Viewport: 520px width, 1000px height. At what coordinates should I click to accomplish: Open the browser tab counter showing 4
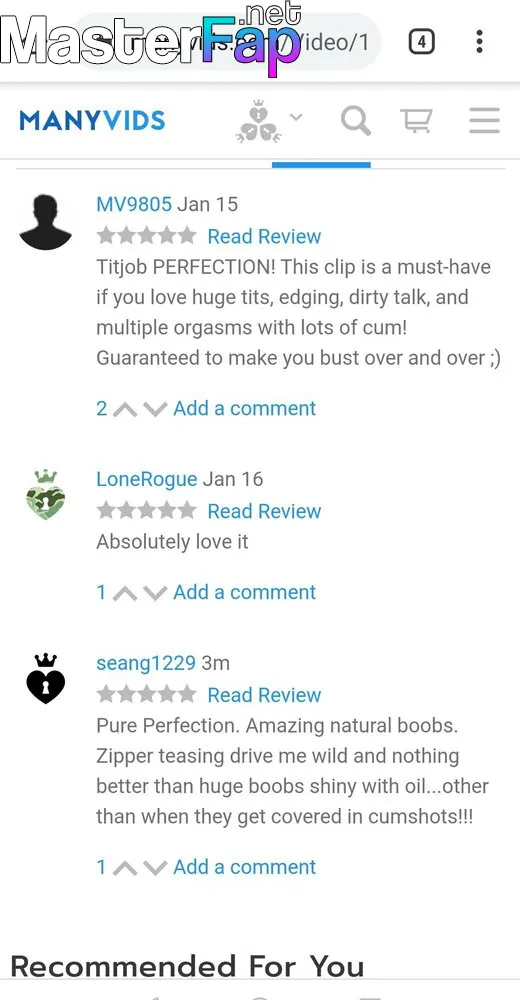(421, 43)
